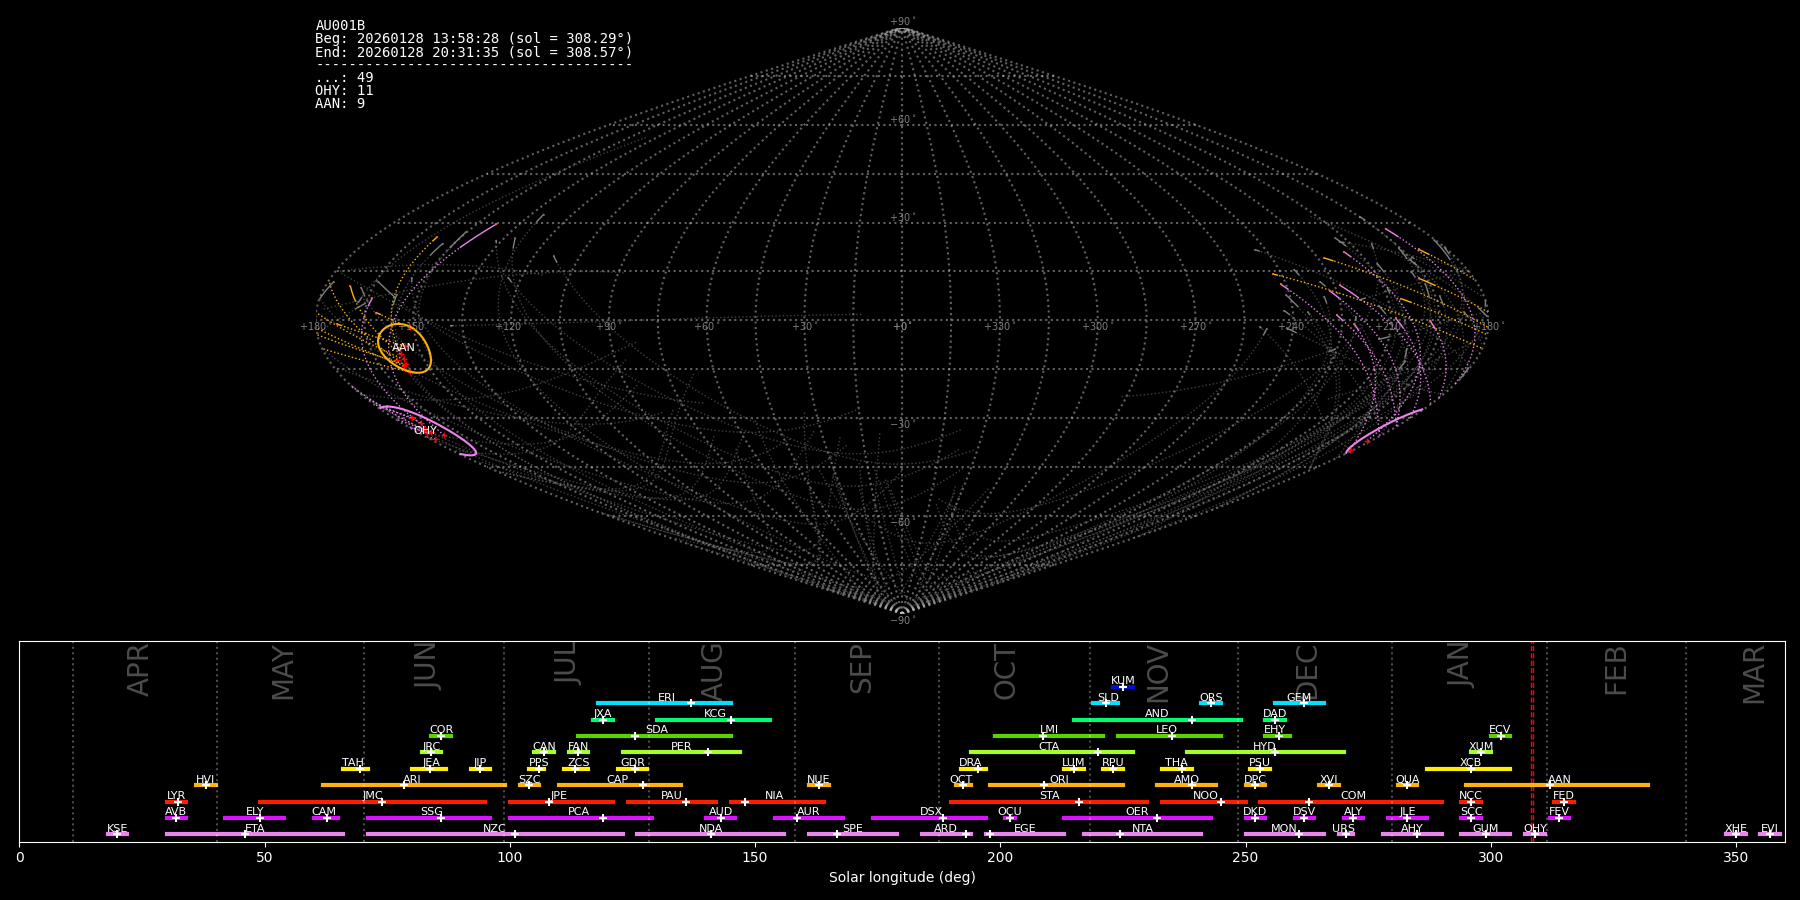Click the KSE shower marker
The height and width of the screenshot is (900, 1800).
coord(117,834)
